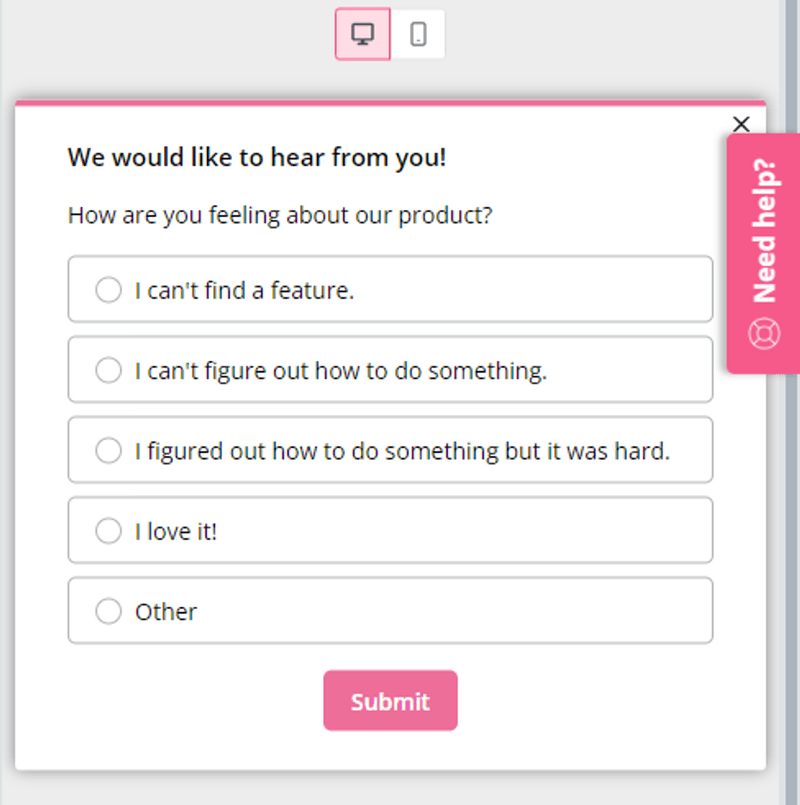Select "I figured out how to do something but it was hard"
The width and height of the screenshot is (800, 805).
pos(108,450)
